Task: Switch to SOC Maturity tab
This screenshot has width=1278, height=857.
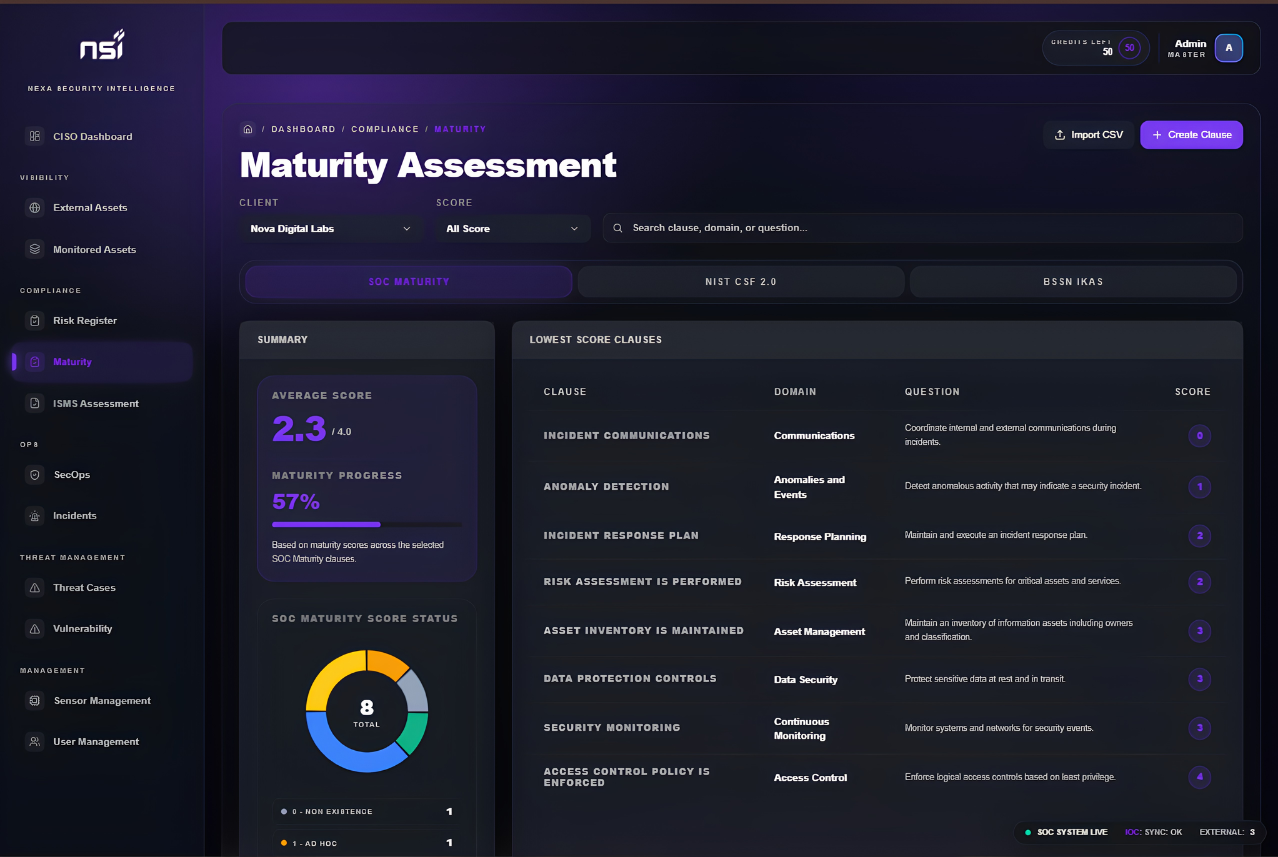Action: click(x=409, y=282)
